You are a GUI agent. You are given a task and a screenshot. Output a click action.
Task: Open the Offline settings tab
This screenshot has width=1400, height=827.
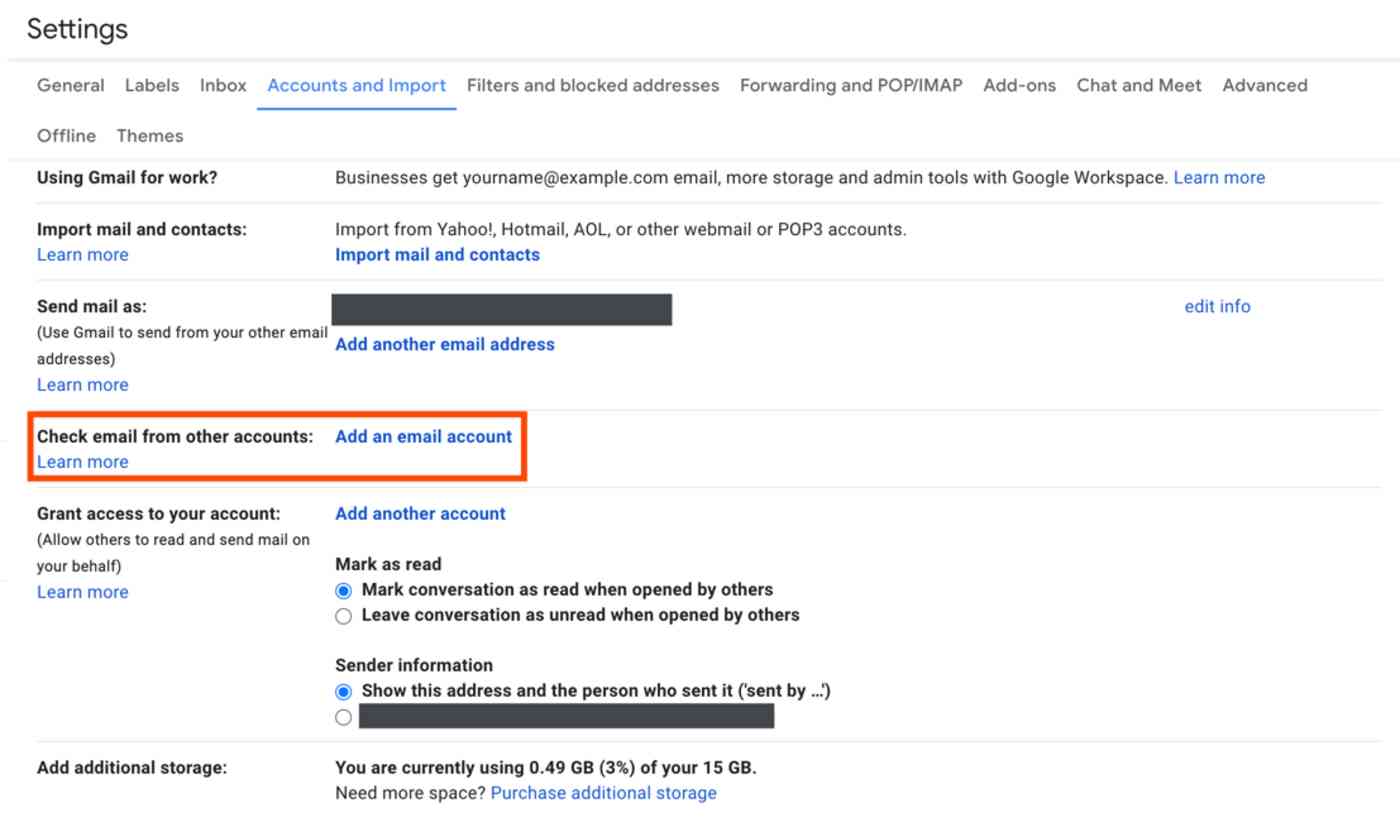[67, 135]
